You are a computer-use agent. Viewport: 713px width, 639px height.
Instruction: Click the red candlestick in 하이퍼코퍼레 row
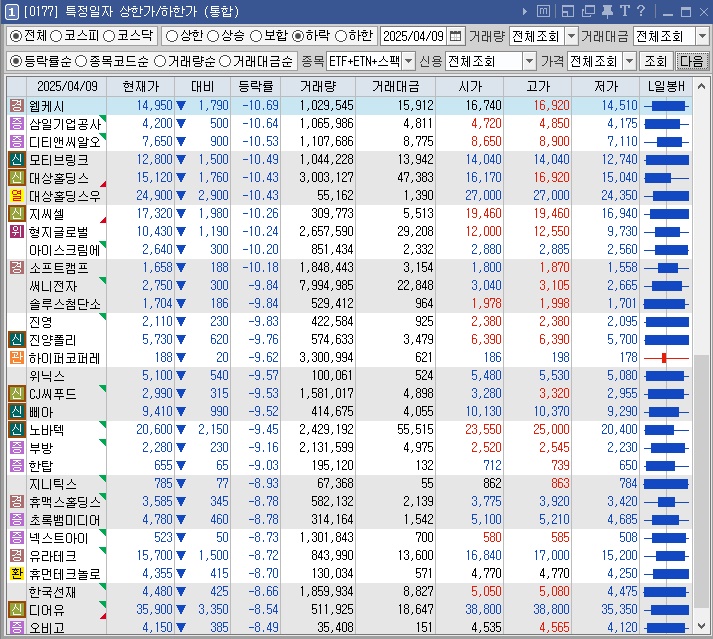pos(666,358)
